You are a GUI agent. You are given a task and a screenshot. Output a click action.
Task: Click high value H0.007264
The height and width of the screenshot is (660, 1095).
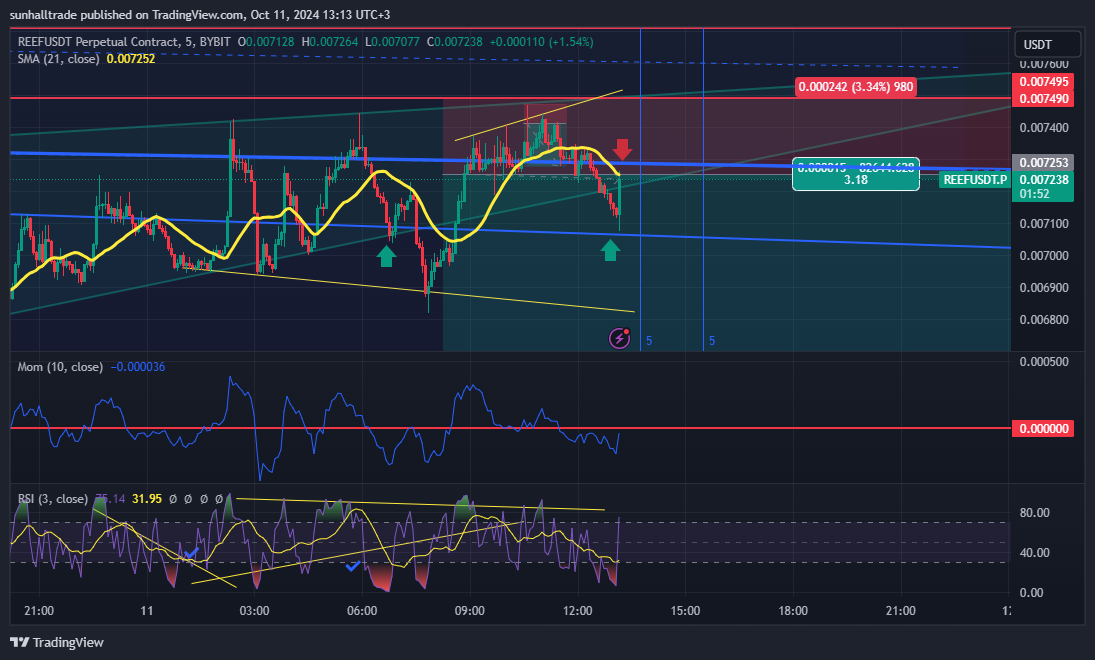330,42
